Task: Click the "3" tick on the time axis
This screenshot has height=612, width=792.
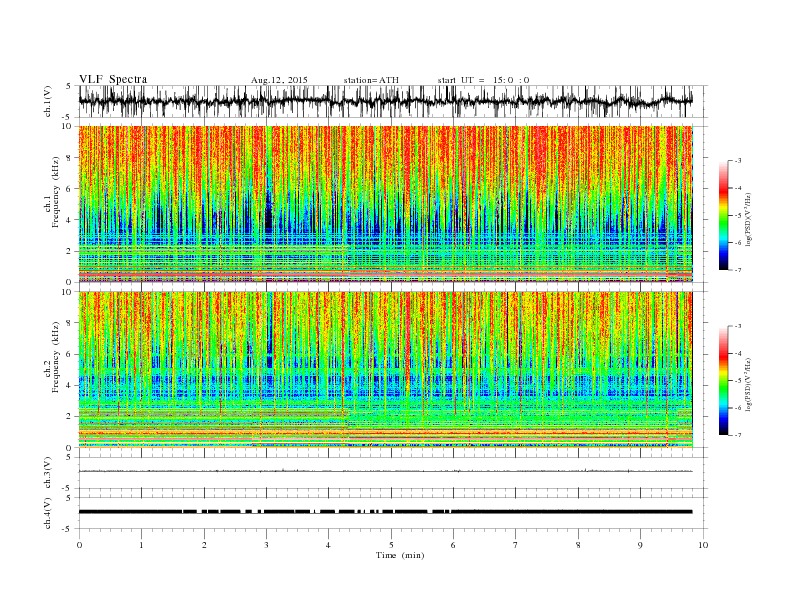Action: (x=266, y=545)
